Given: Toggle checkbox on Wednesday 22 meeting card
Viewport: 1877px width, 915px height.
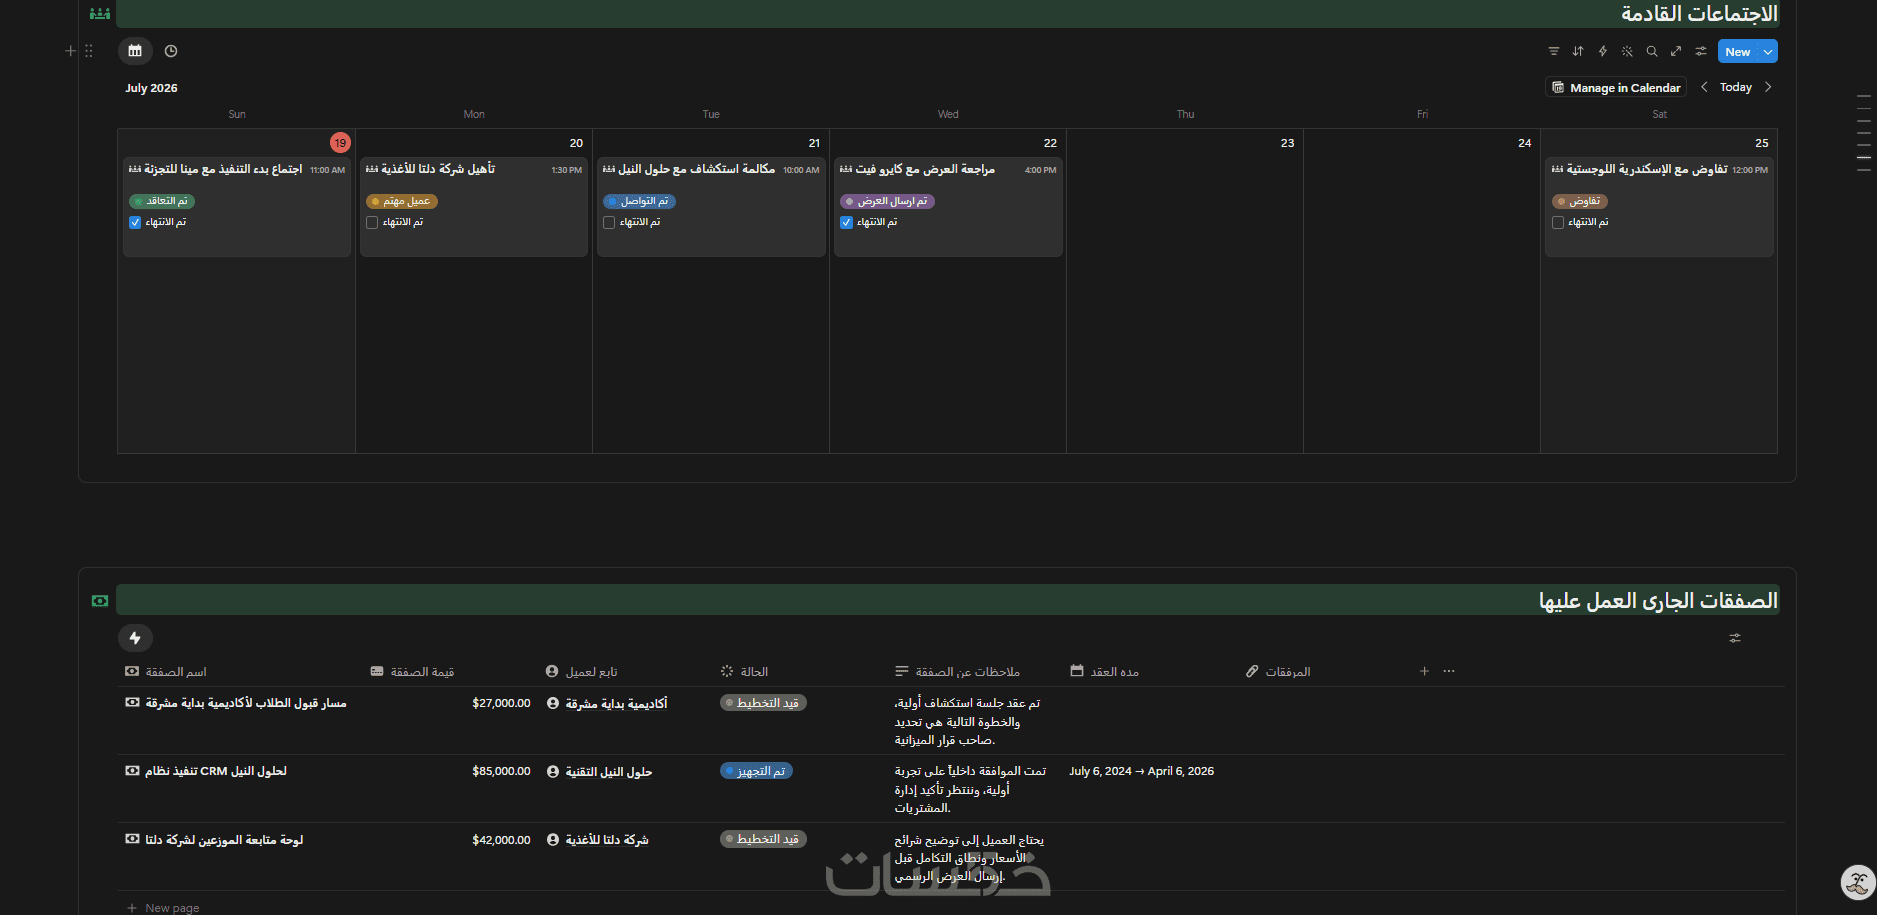Looking at the screenshot, I should [x=846, y=223].
